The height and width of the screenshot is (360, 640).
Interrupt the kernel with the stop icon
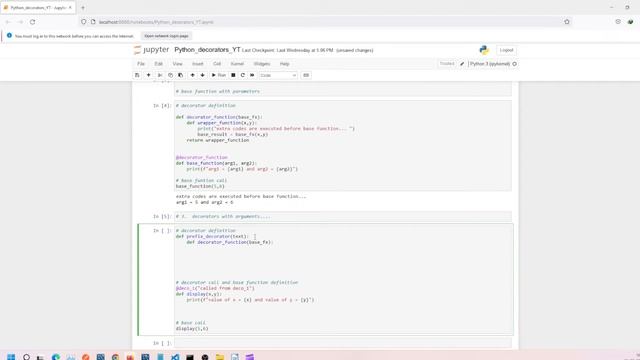[233, 75]
